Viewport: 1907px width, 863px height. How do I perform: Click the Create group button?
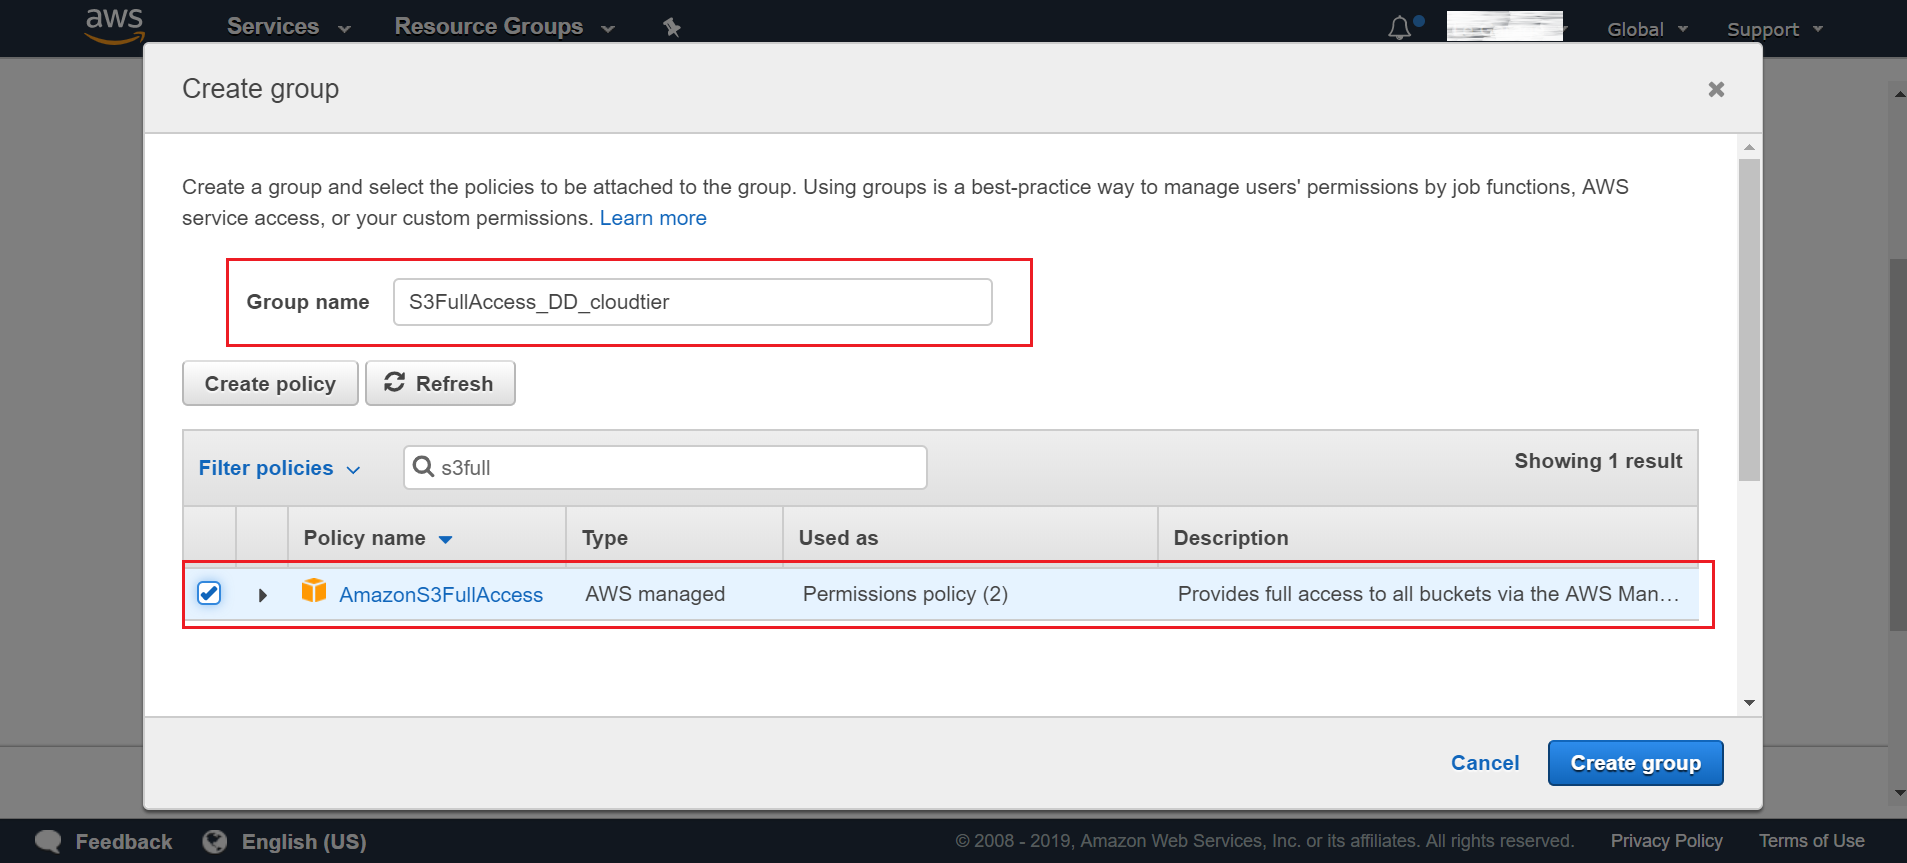(1635, 763)
